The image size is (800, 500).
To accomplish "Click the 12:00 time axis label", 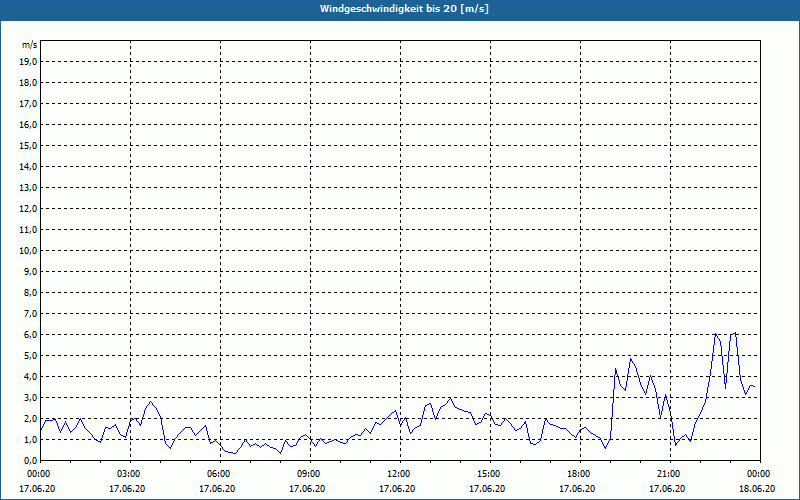I will tap(401, 474).
